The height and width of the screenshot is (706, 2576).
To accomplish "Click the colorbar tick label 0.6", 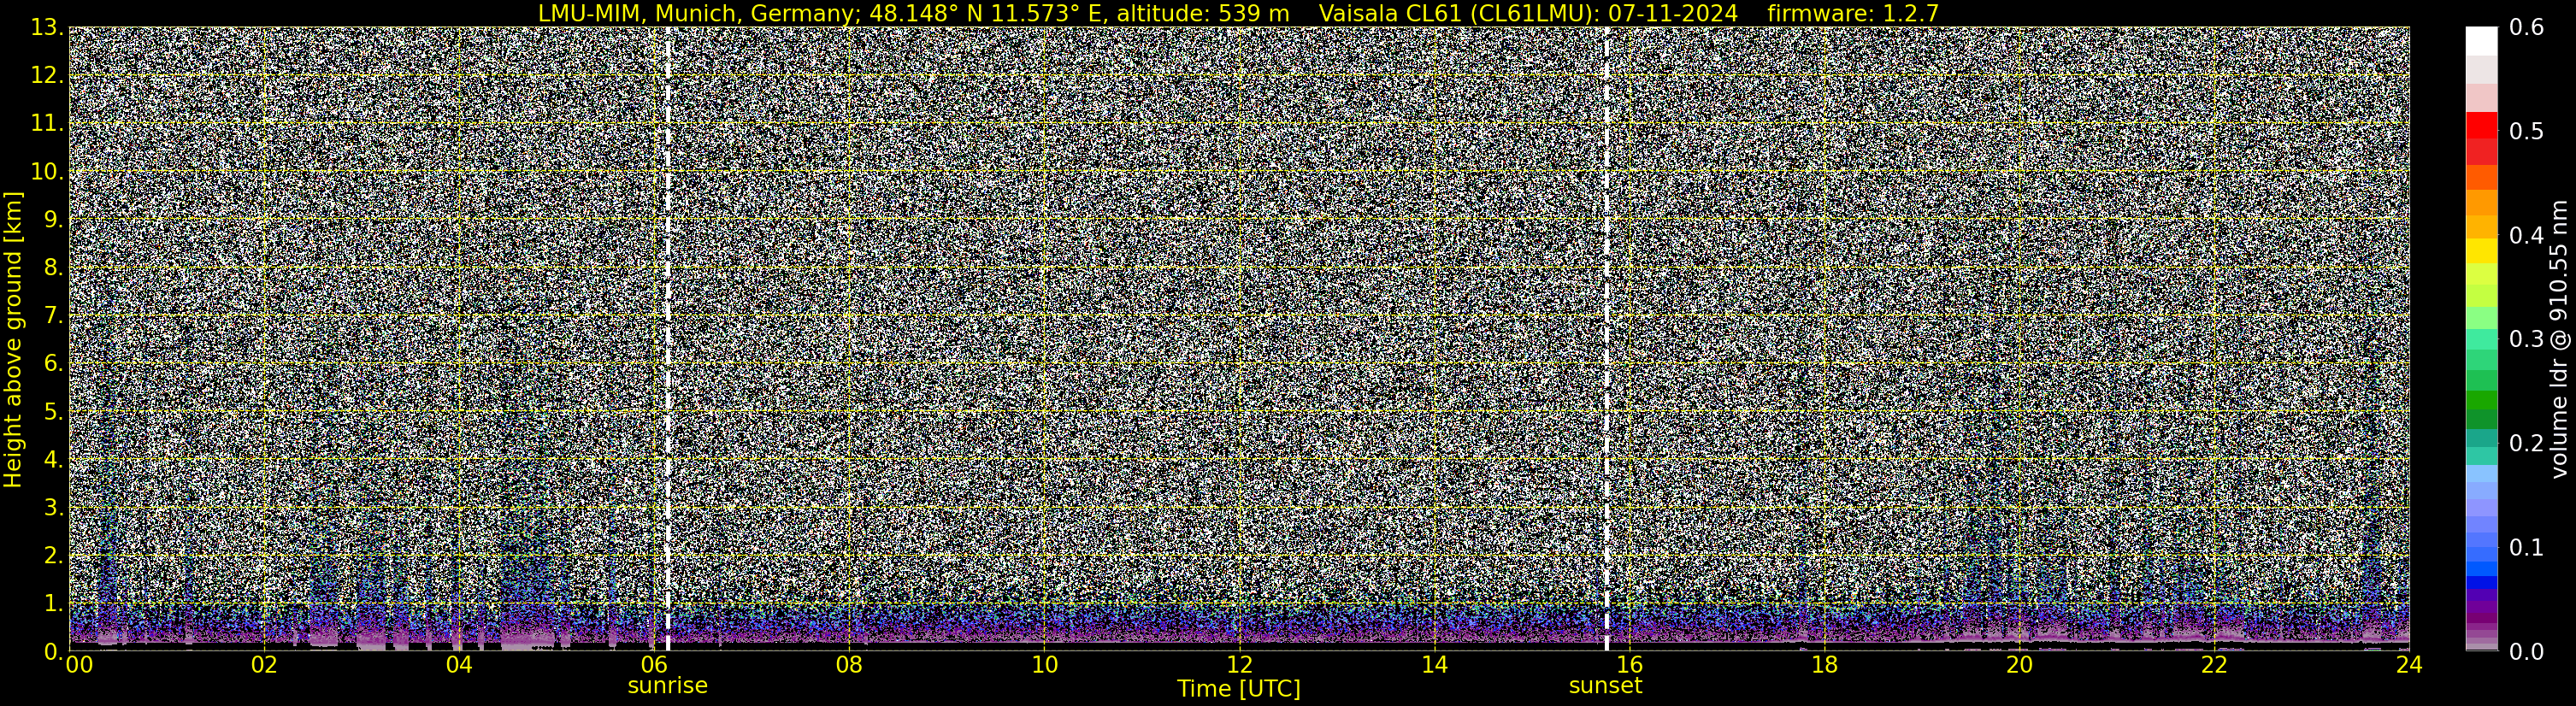I will pyautogui.click(x=2526, y=27).
